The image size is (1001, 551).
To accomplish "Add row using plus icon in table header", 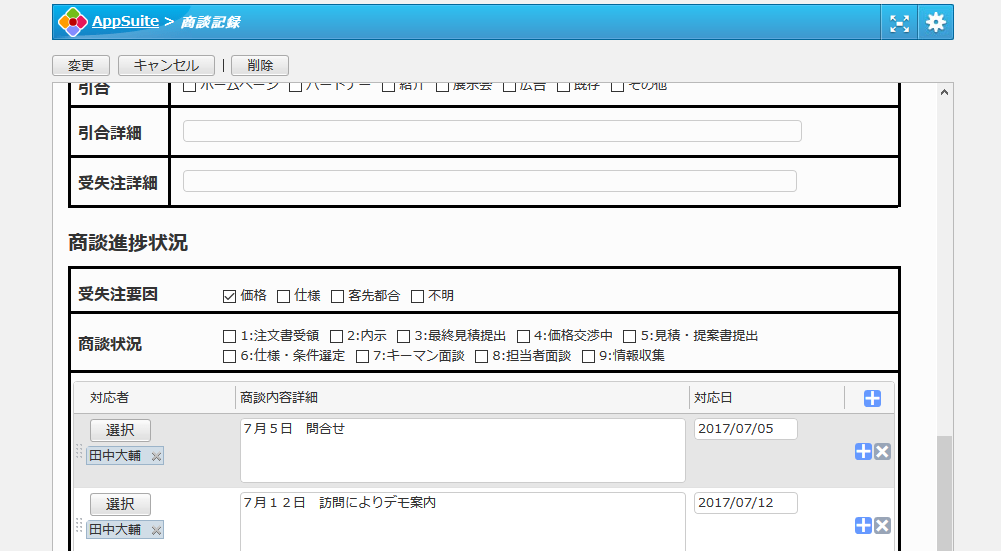I will (872, 399).
